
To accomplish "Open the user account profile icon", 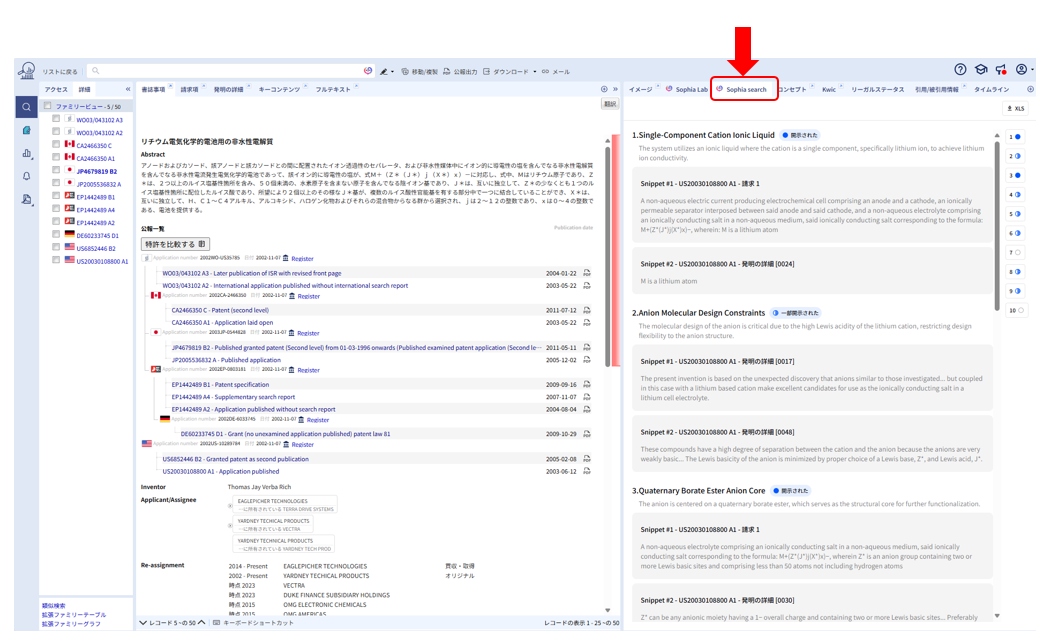I will (1021, 69).
